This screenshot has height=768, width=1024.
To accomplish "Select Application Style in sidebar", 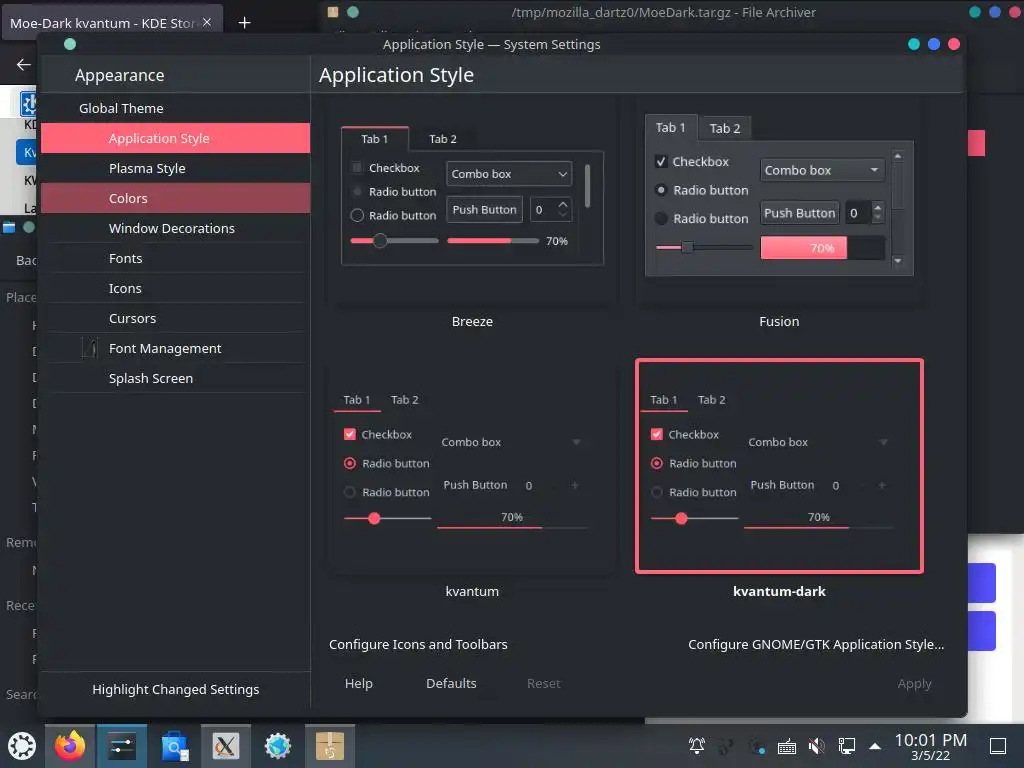I will pos(175,138).
